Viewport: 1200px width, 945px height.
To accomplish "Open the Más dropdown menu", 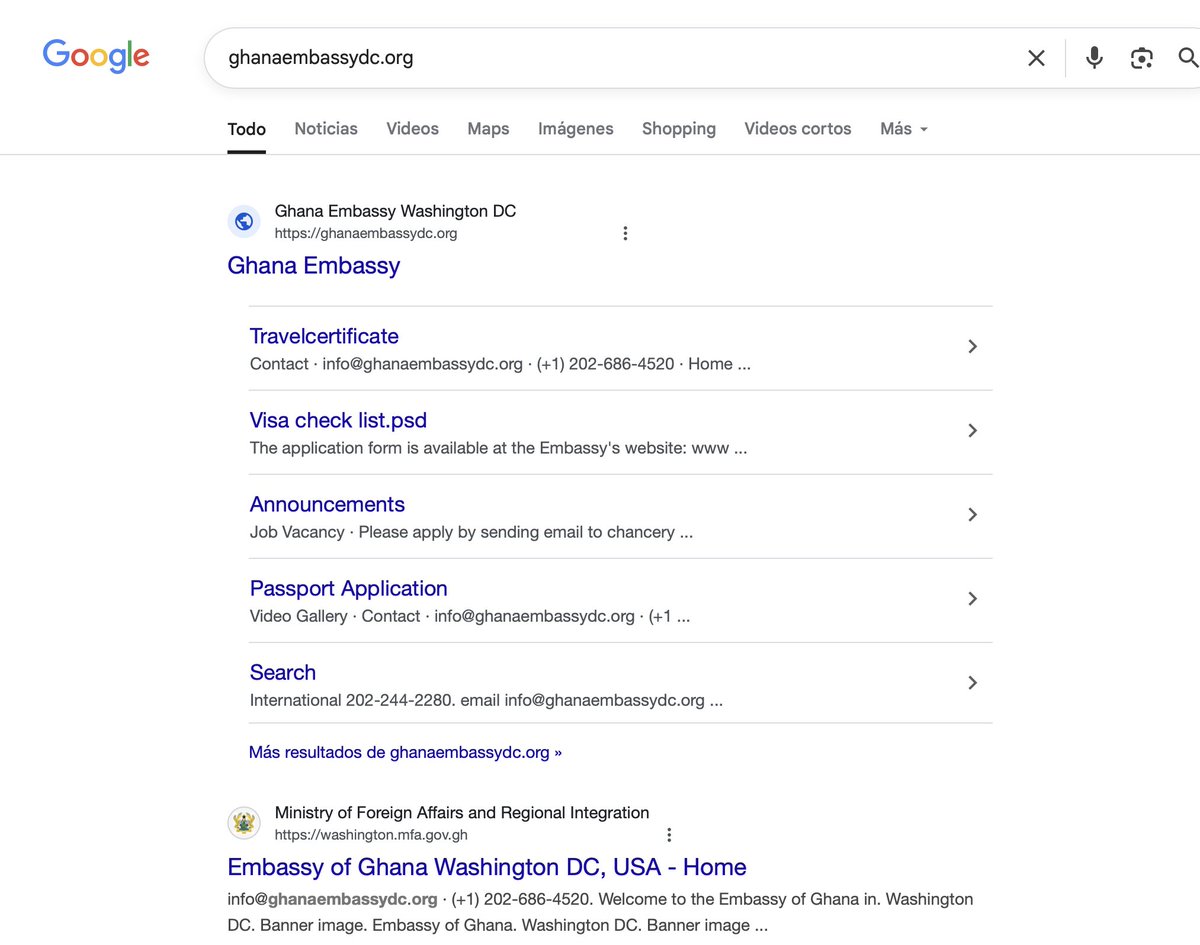I will [904, 129].
